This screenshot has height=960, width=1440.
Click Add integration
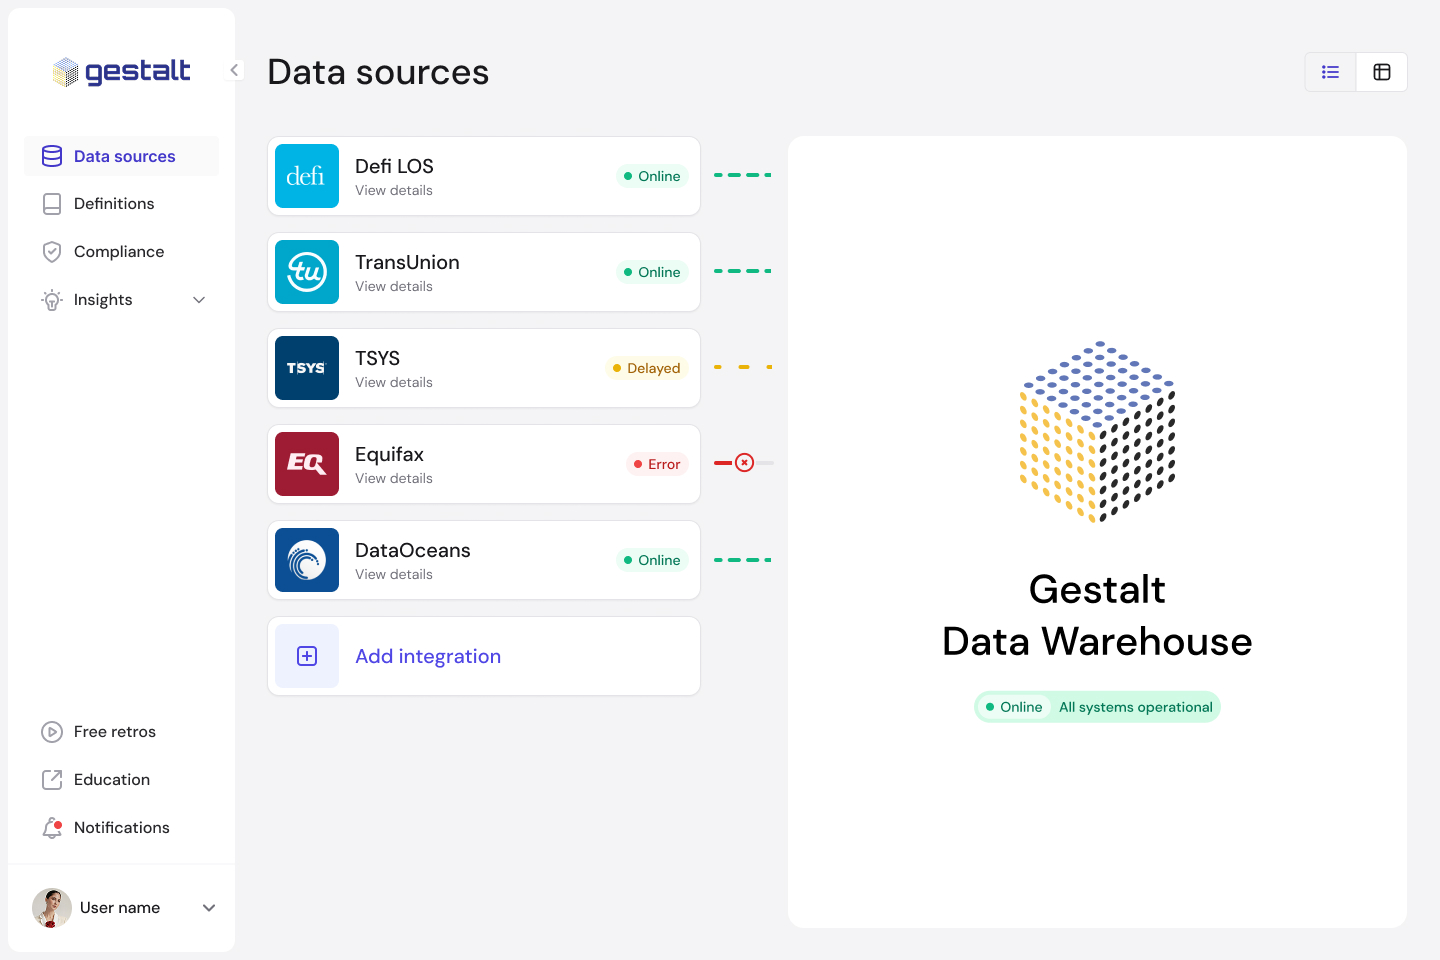(428, 656)
